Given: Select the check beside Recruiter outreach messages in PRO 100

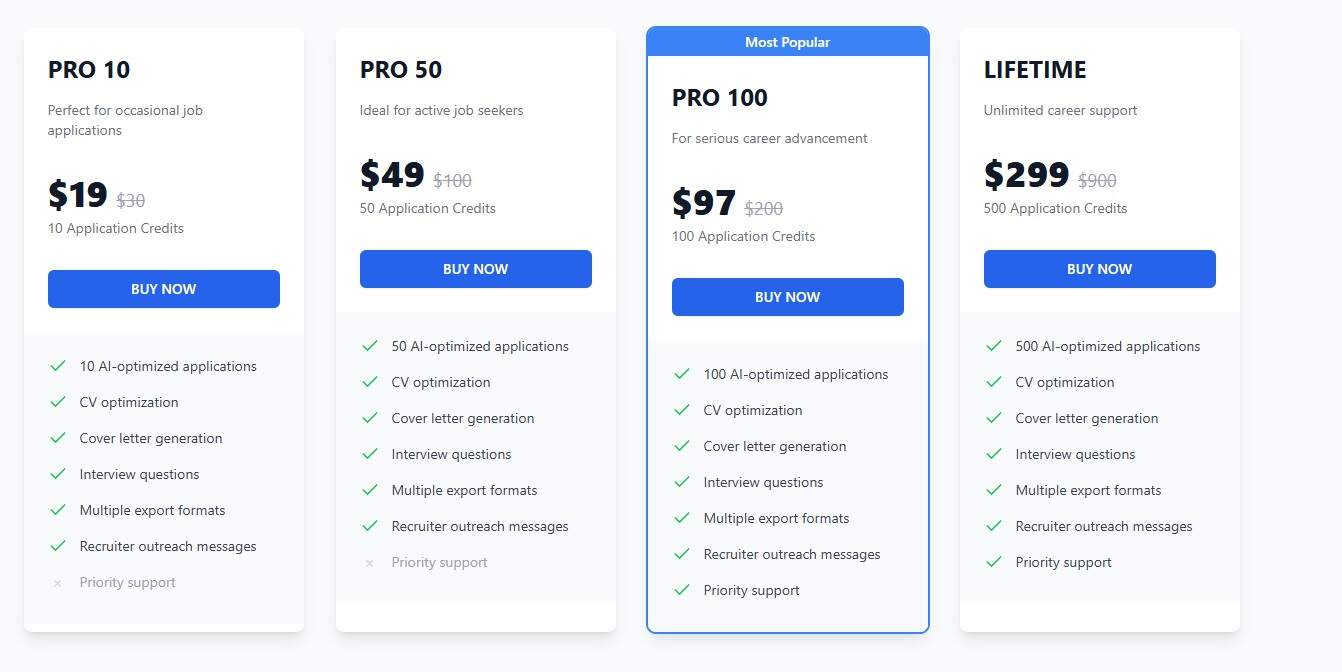Looking at the screenshot, I should (682, 554).
